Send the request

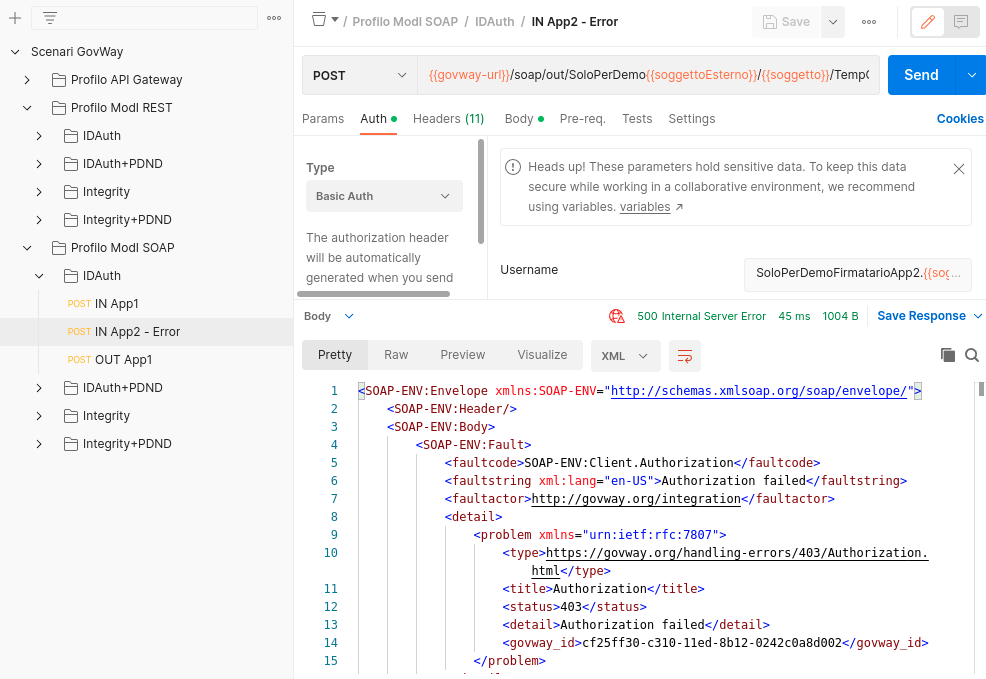[921, 75]
